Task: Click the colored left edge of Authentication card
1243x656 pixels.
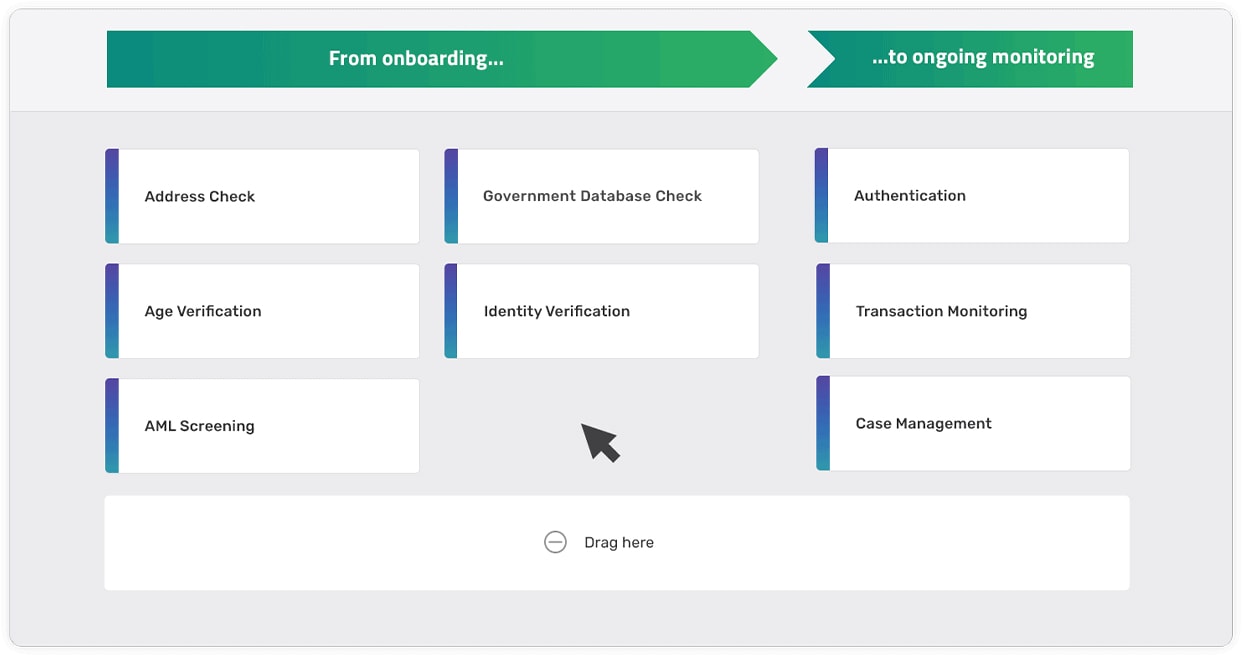Action: [822, 195]
